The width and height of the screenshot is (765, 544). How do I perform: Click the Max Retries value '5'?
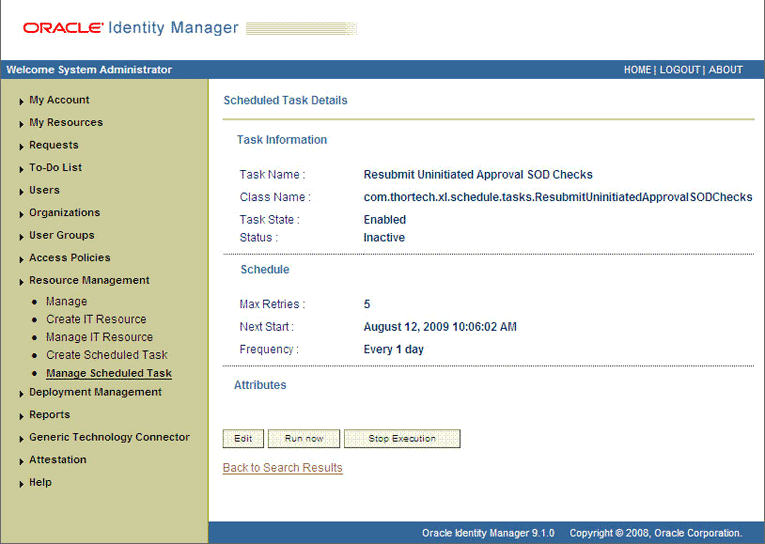point(367,304)
